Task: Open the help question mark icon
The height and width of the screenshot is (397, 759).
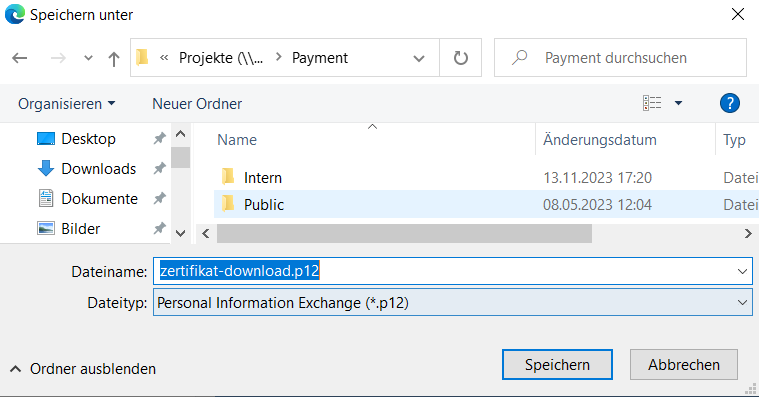Action: pyautogui.click(x=729, y=103)
